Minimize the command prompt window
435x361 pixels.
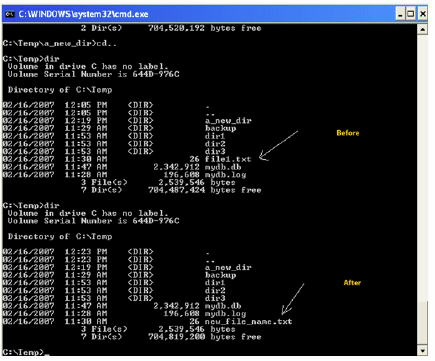(400, 14)
